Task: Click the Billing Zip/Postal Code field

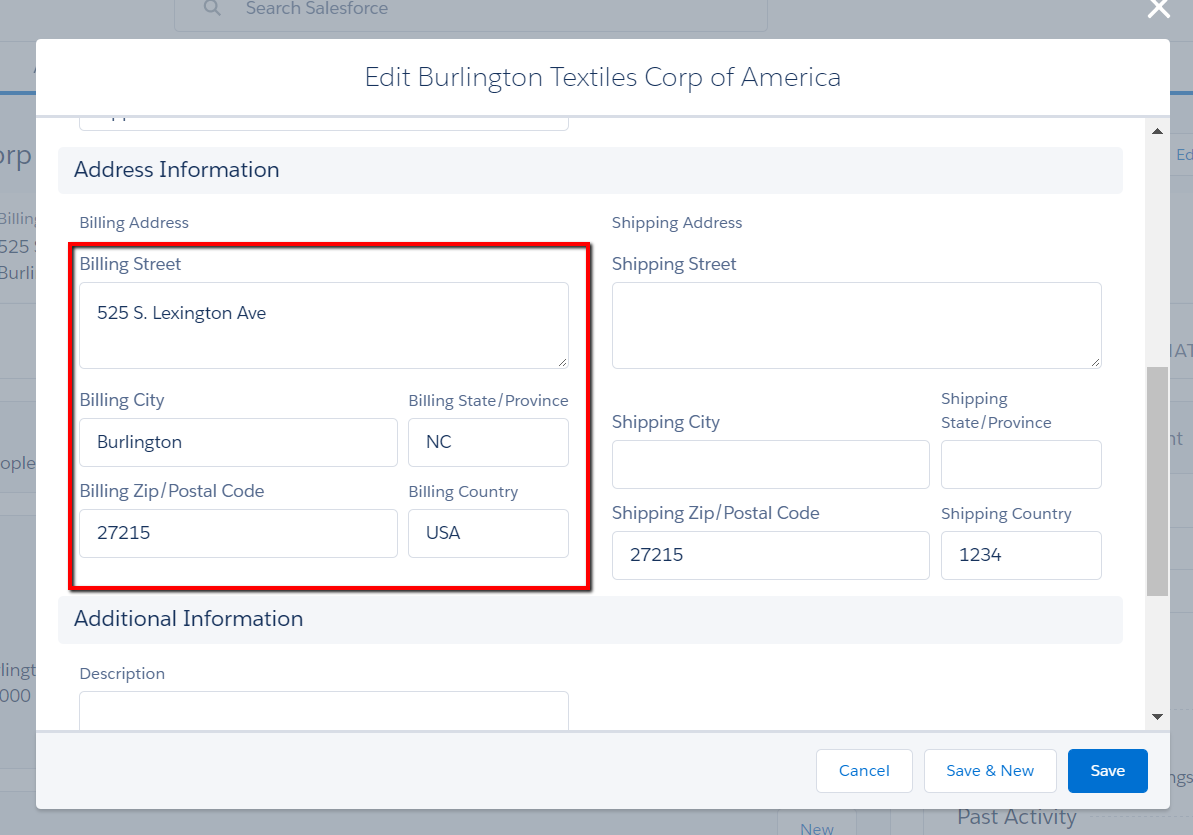Action: coord(238,533)
